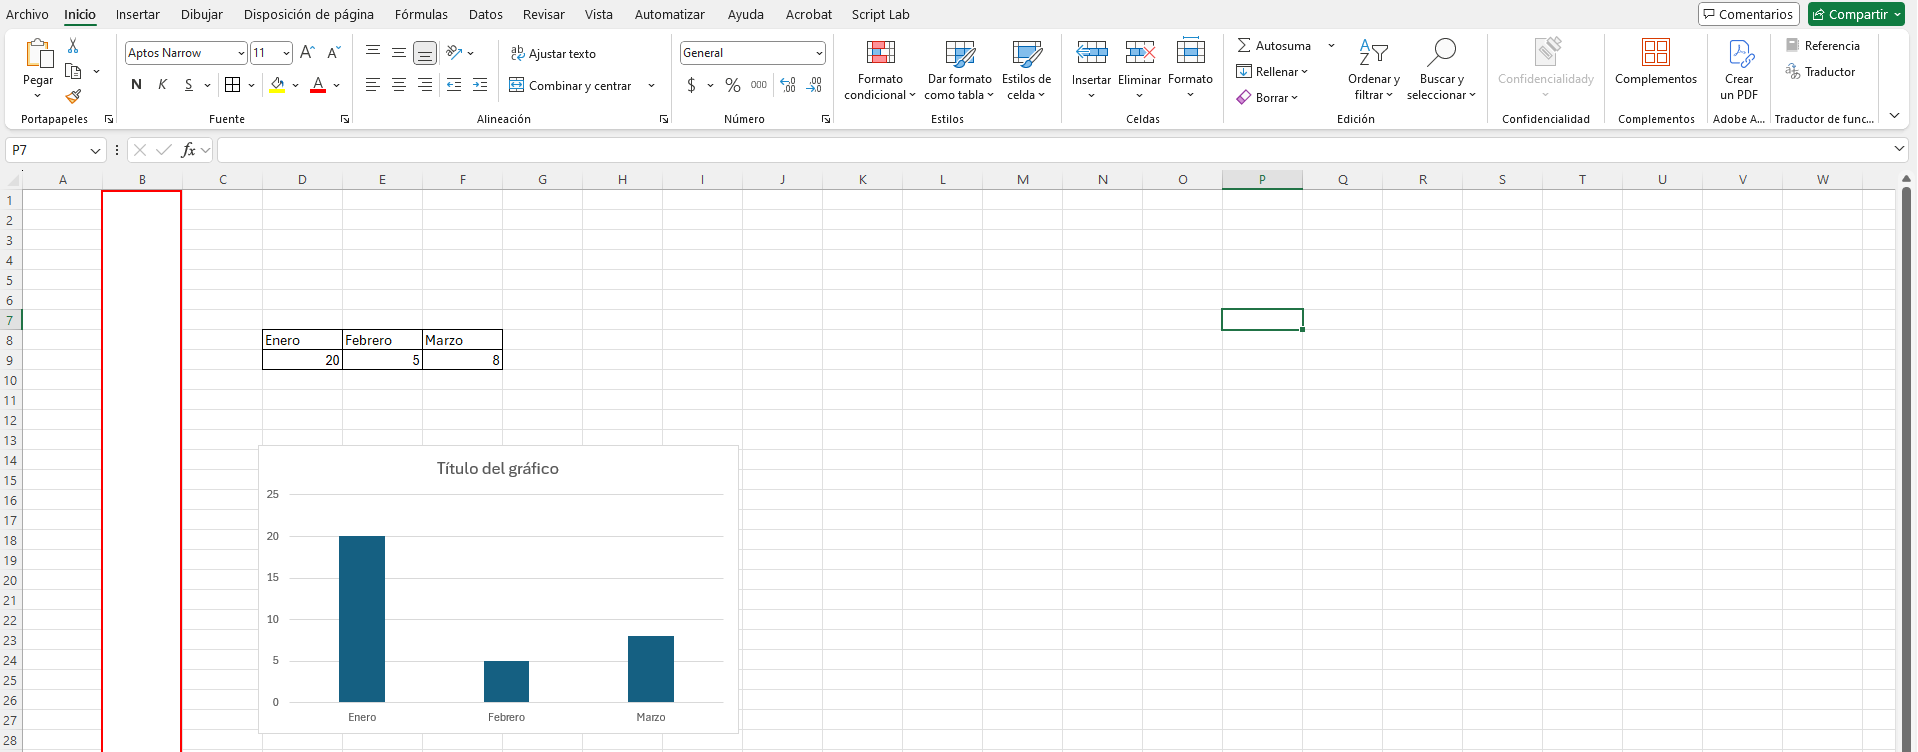
Task: Click the Complementos icon
Action: [x=1655, y=53]
